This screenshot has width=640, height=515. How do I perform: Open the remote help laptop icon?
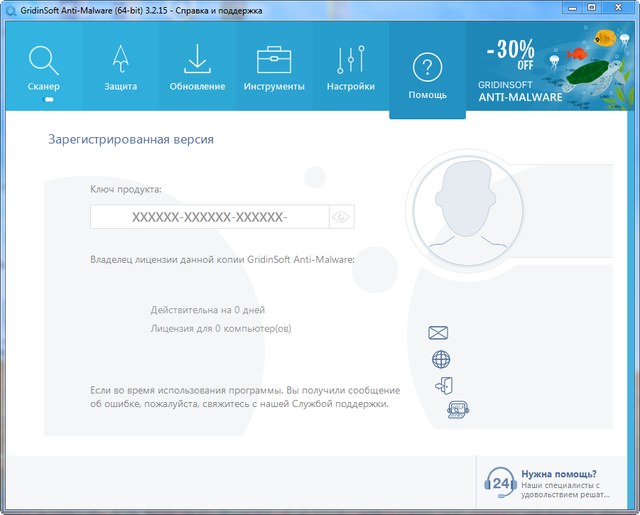click(x=458, y=409)
